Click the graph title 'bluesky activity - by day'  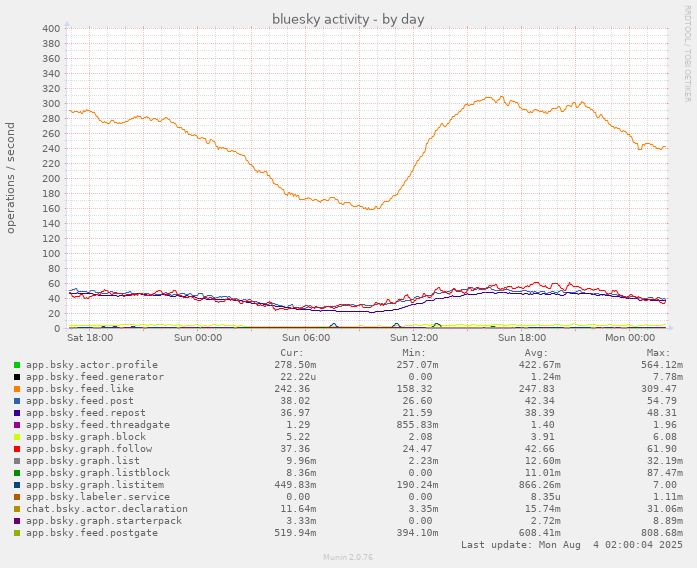[348, 20]
